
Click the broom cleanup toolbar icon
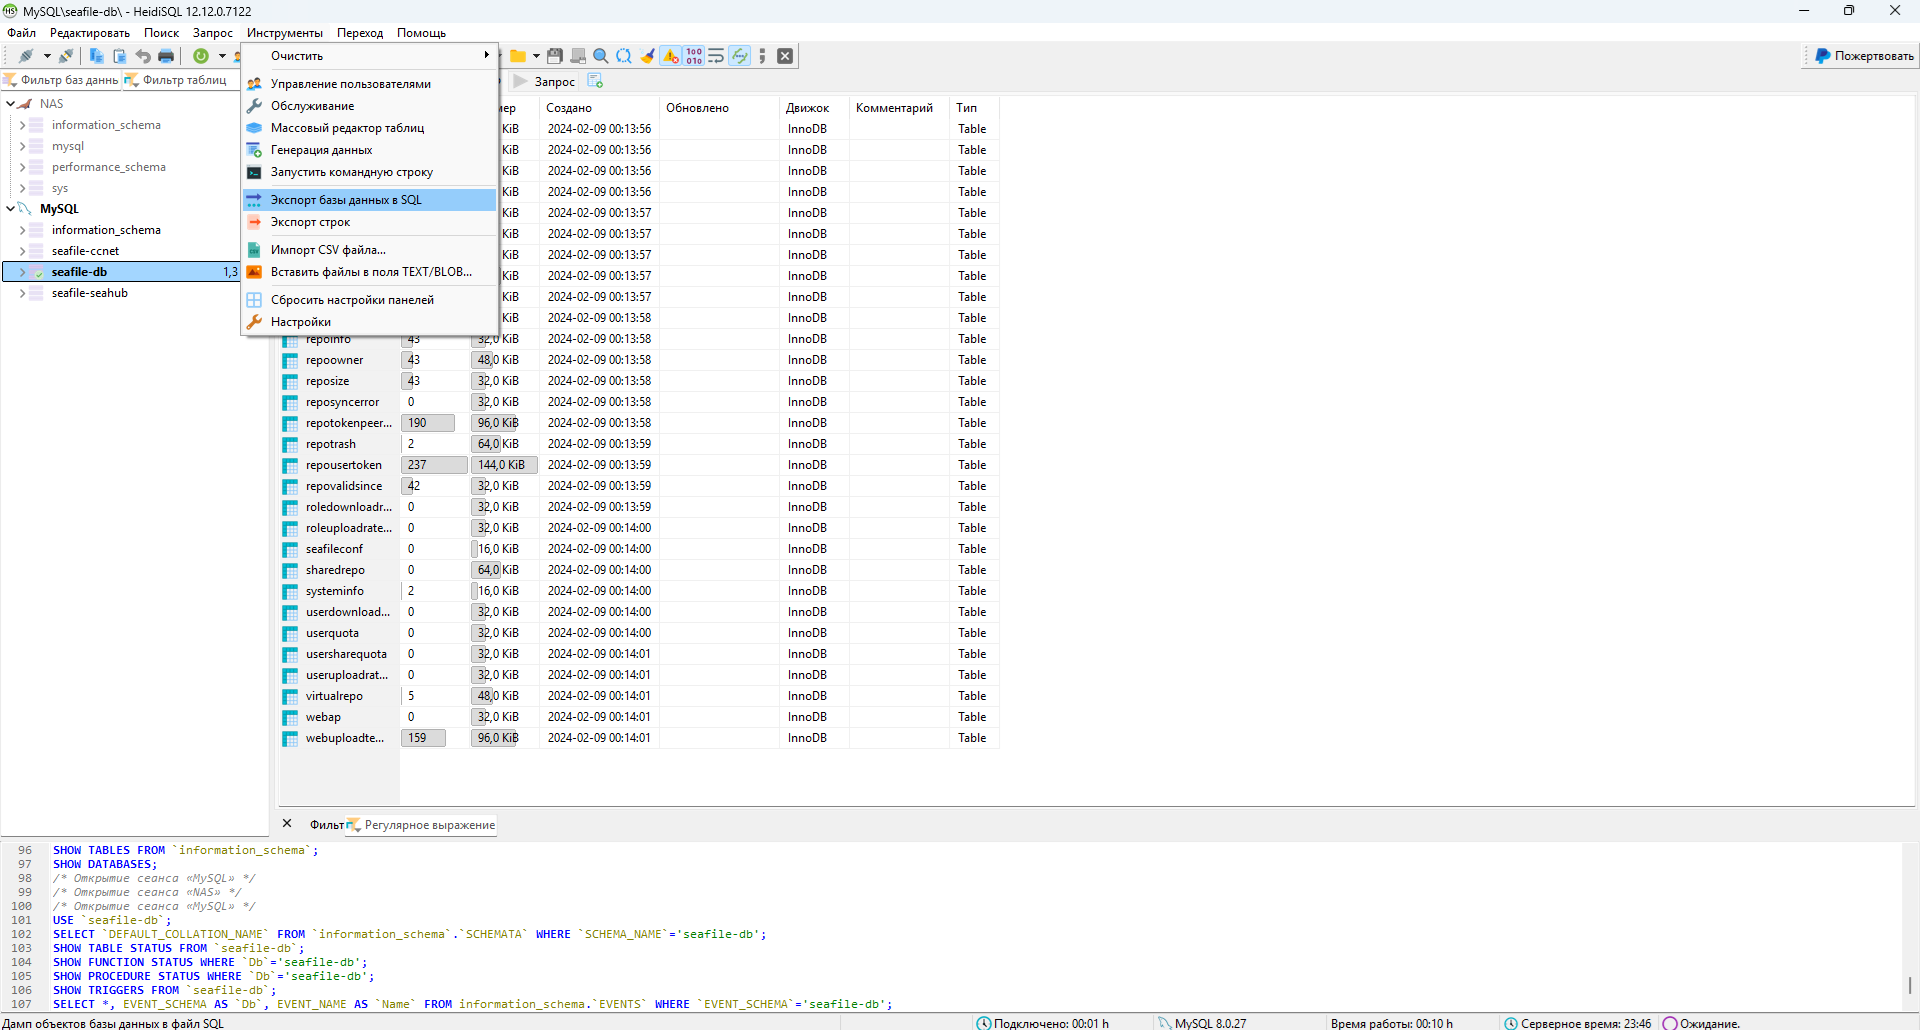point(647,56)
